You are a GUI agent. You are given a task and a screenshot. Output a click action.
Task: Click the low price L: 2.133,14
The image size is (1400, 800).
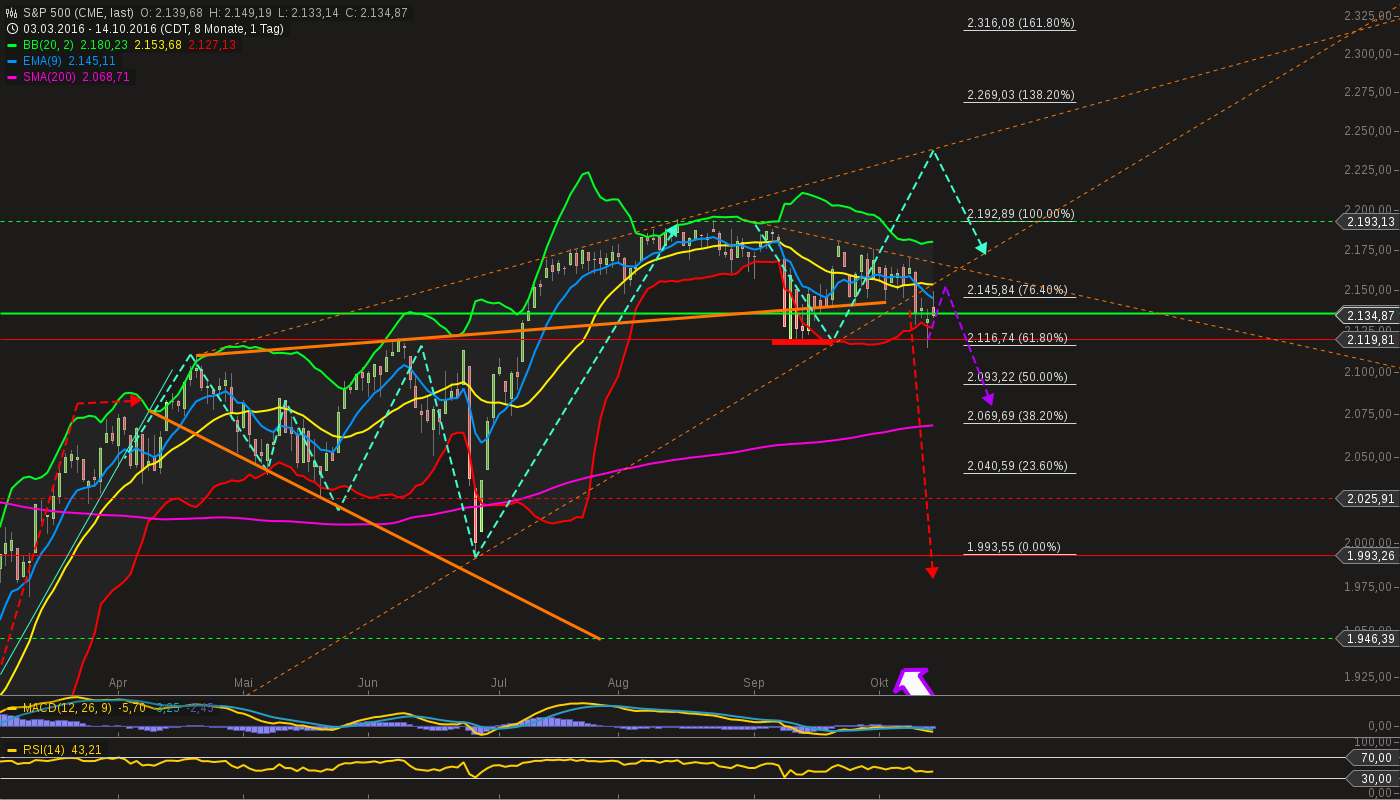(x=309, y=13)
